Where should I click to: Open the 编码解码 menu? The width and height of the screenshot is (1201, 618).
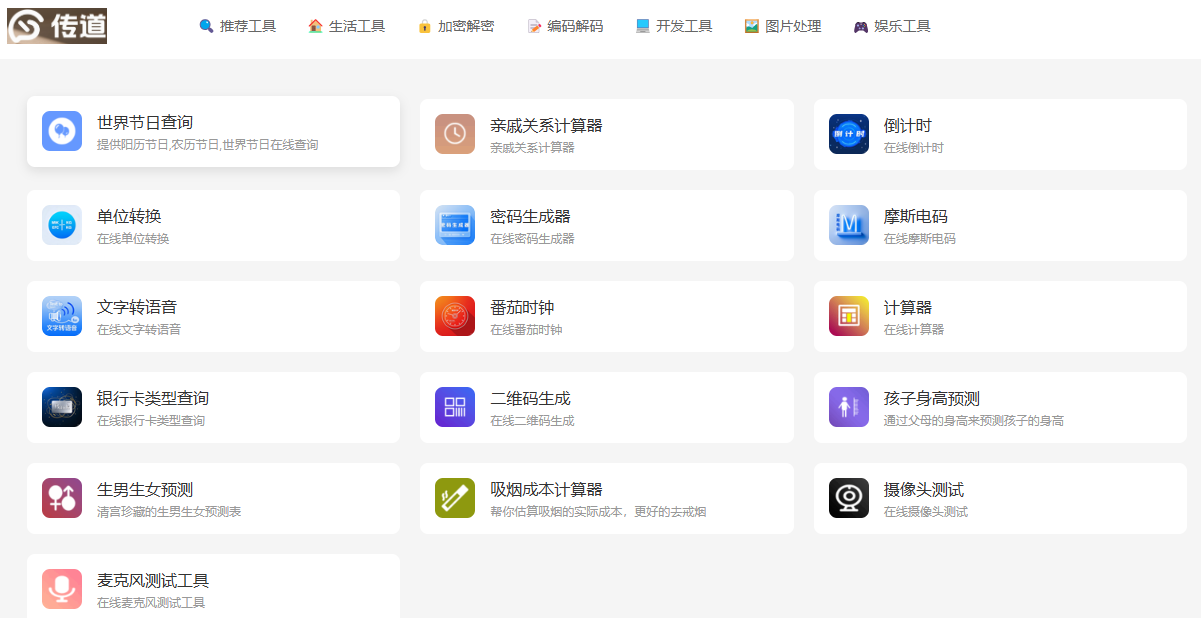575,26
